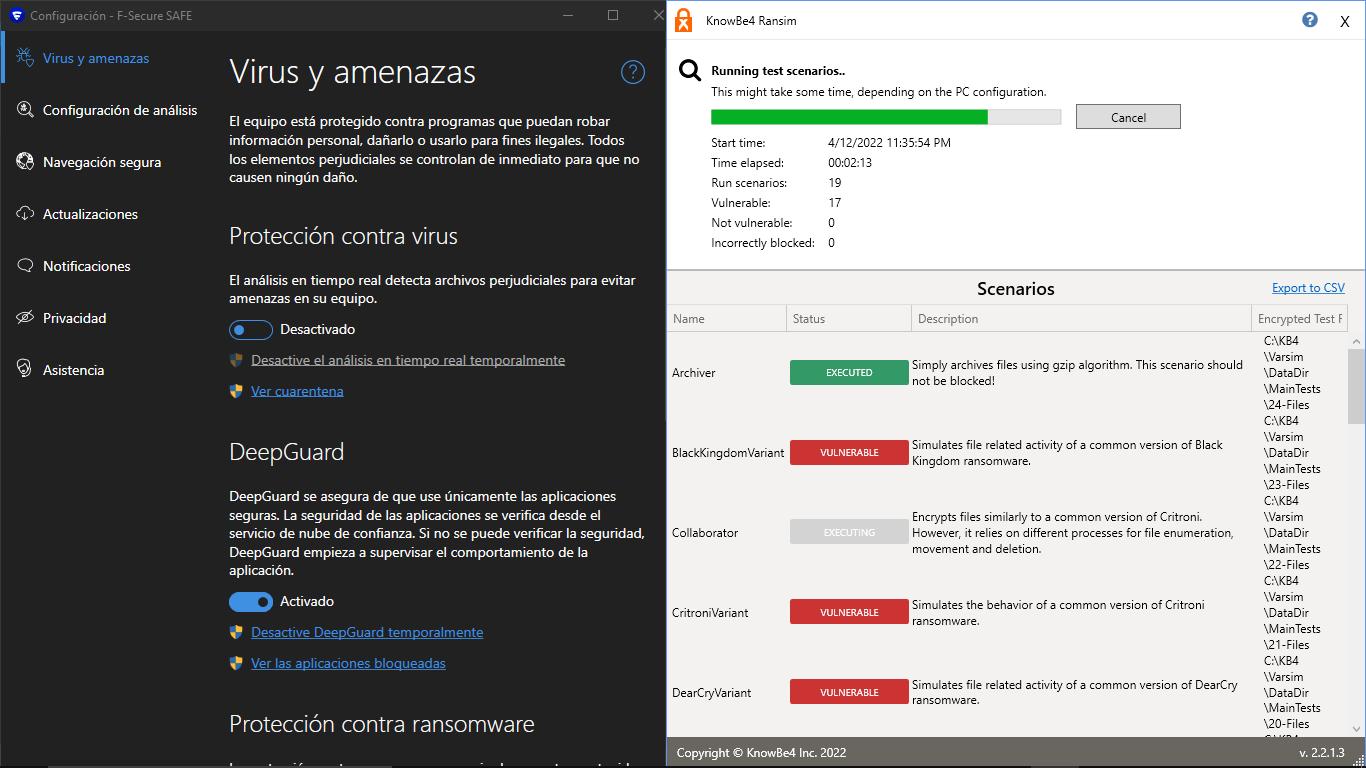Click the Protección contra ransomware heading

[382, 724]
